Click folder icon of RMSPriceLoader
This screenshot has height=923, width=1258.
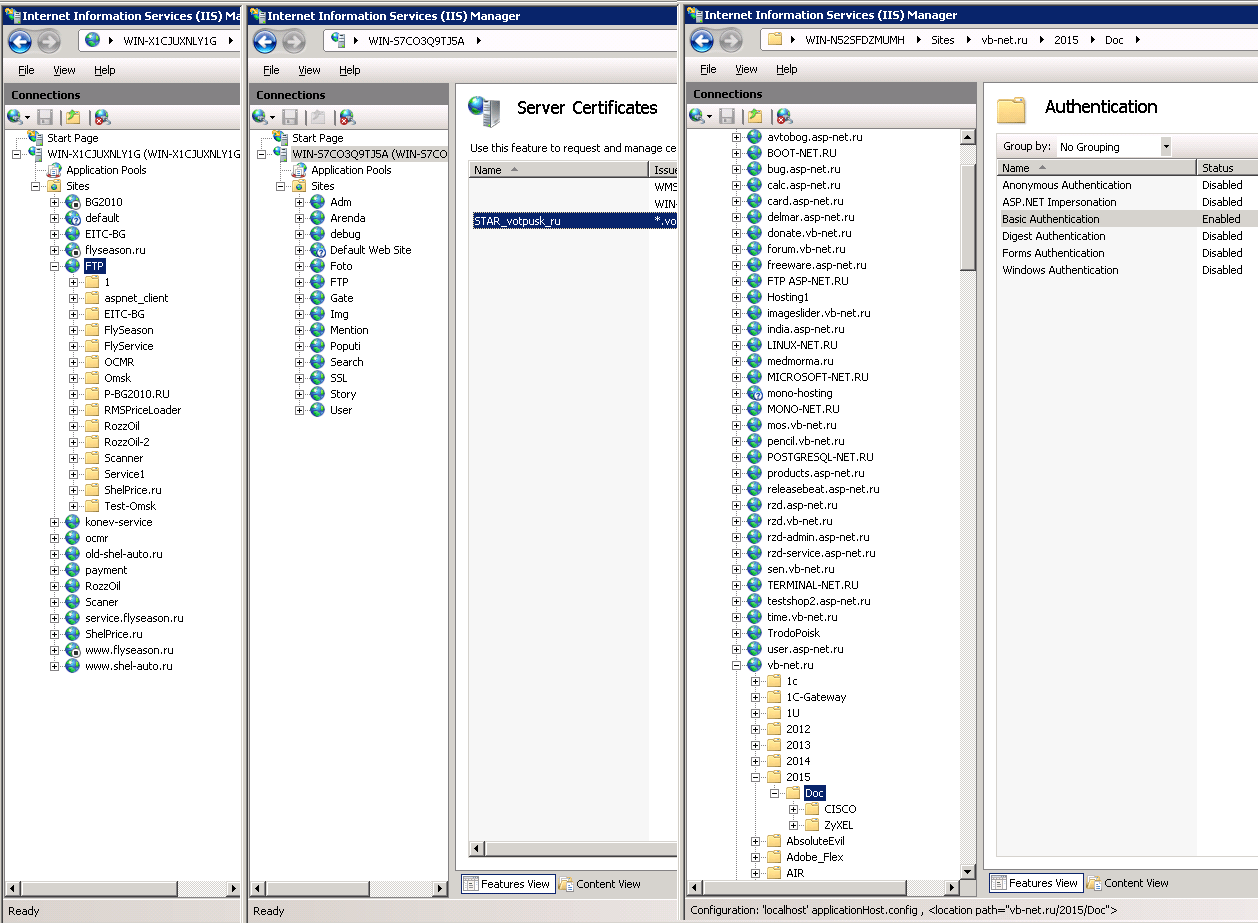92,410
